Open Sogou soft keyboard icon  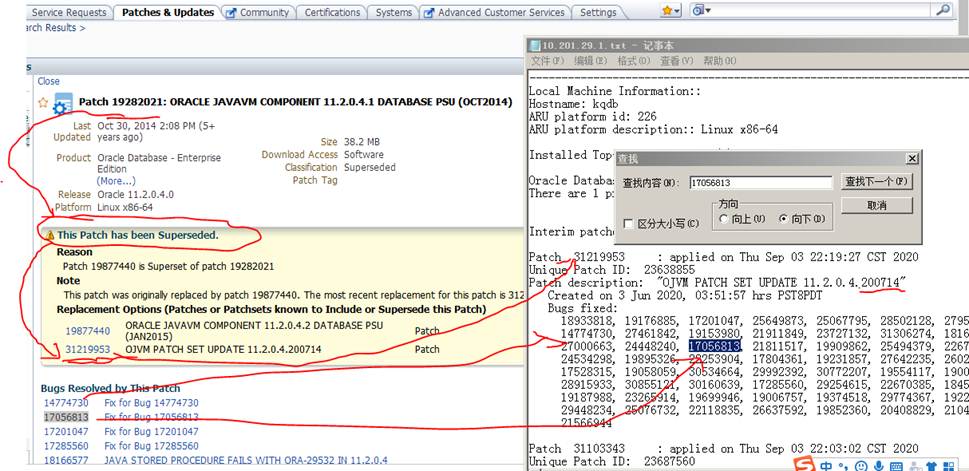897,466
